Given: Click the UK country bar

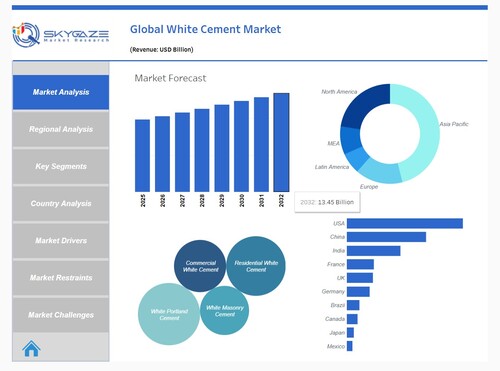Looking at the screenshot, I should tap(360, 278).
